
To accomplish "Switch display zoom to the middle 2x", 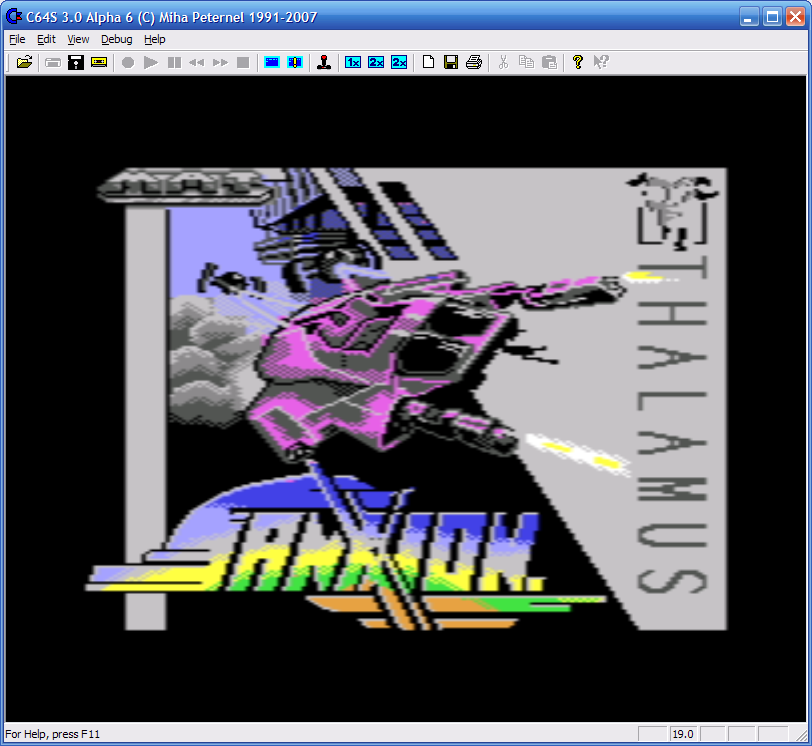I will 376,62.
